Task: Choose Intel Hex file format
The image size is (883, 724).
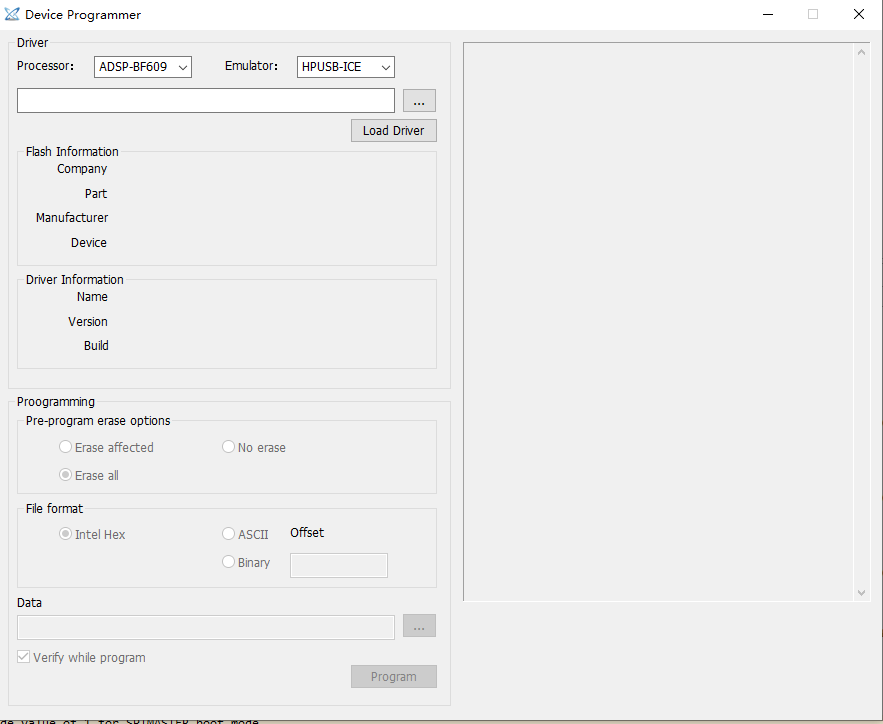Action: pos(65,534)
